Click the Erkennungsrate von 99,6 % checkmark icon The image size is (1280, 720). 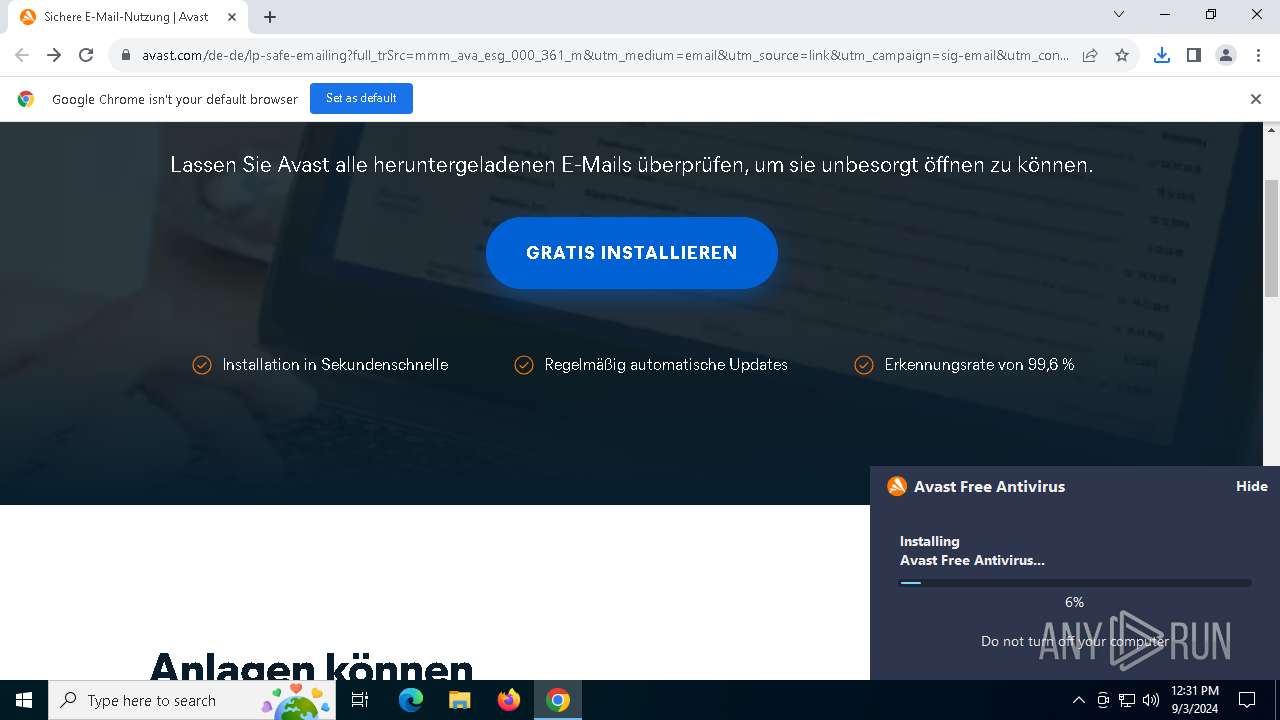pyautogui.click(x=864, y=365)
